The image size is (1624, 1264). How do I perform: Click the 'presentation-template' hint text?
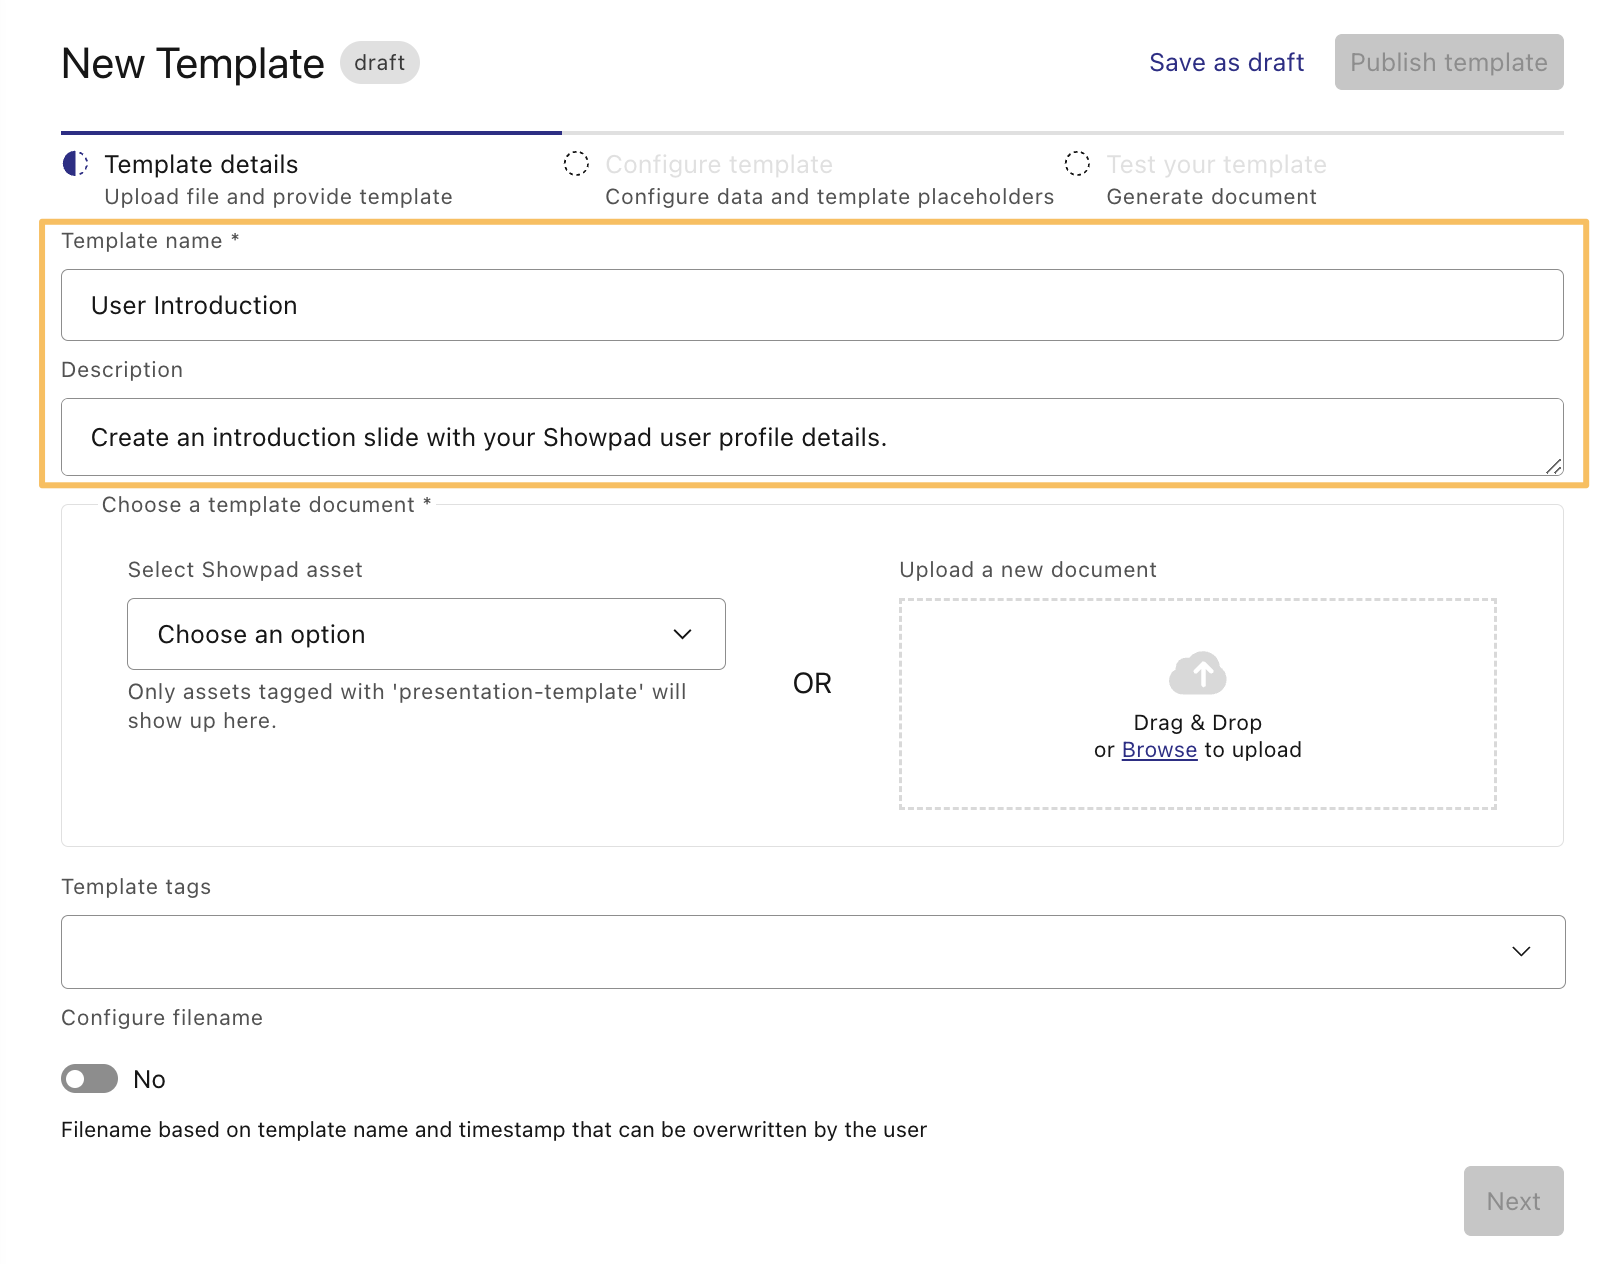pos(407,706)
